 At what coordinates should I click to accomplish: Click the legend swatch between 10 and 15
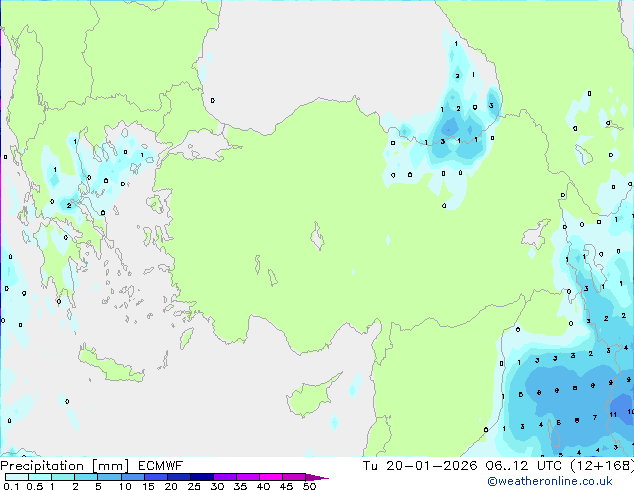132,477
